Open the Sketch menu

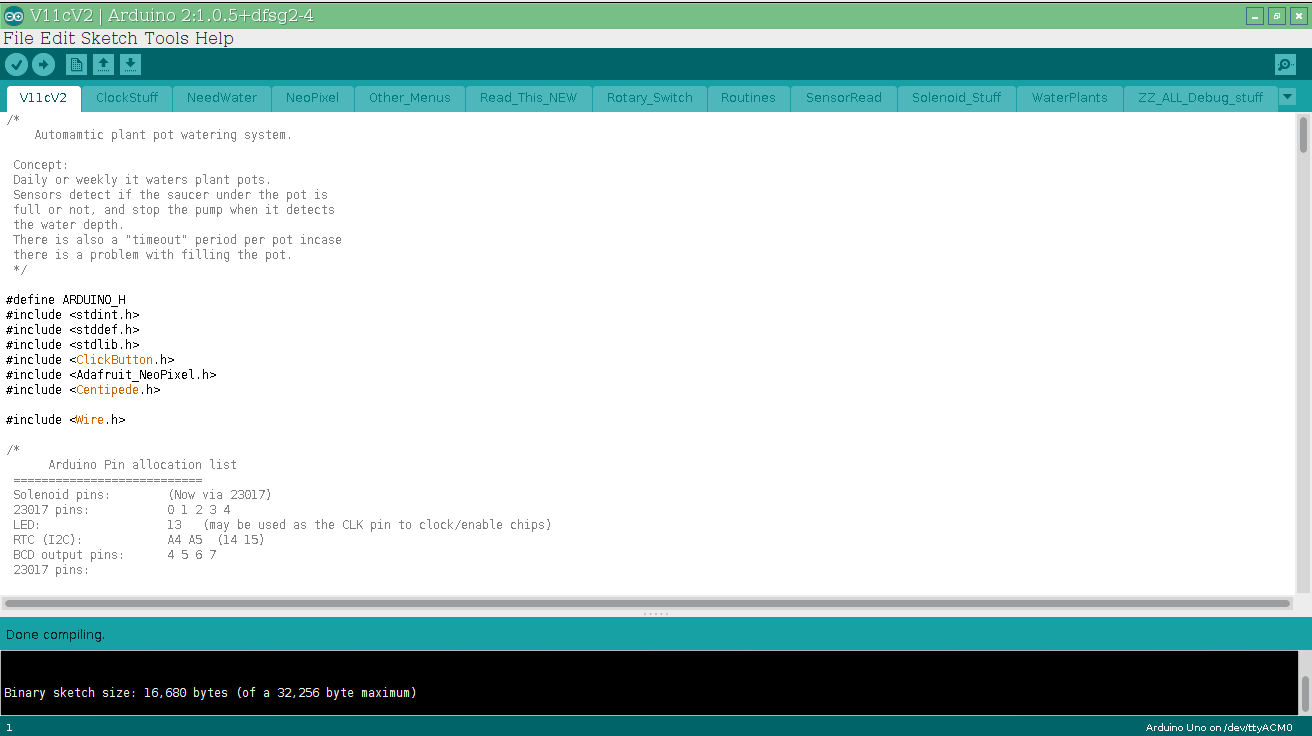point(95,38)
